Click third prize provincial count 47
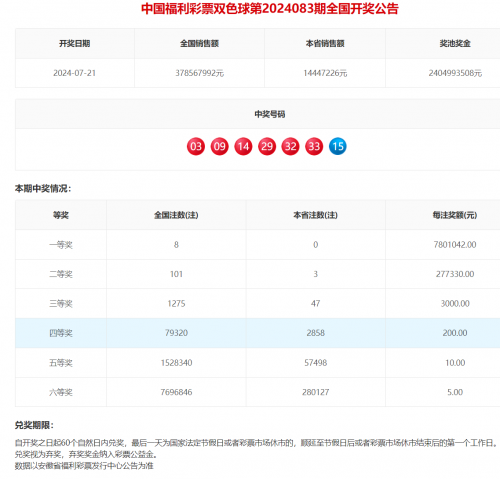500x479 pixels. click(x=315, y=304)
